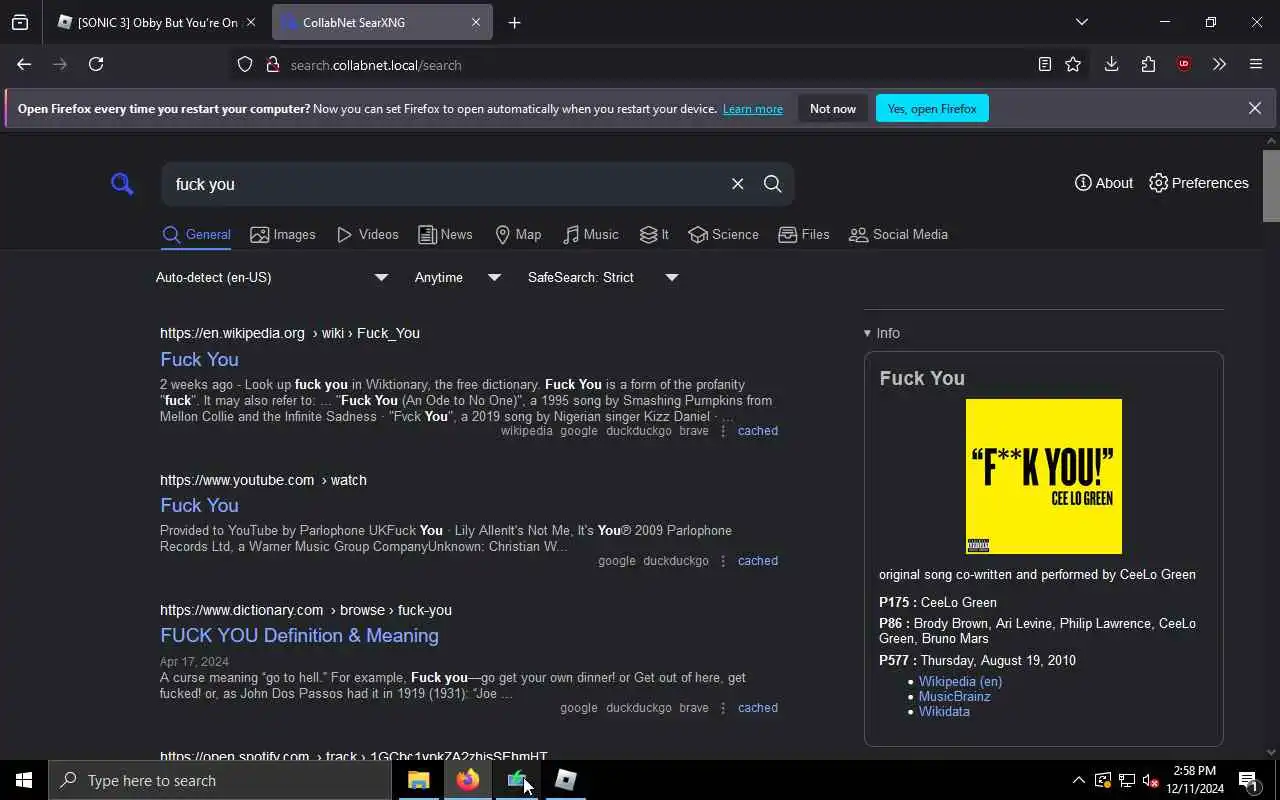
Task: Close the CollabNet SearXNG tab
Action: tap(476, 22)
